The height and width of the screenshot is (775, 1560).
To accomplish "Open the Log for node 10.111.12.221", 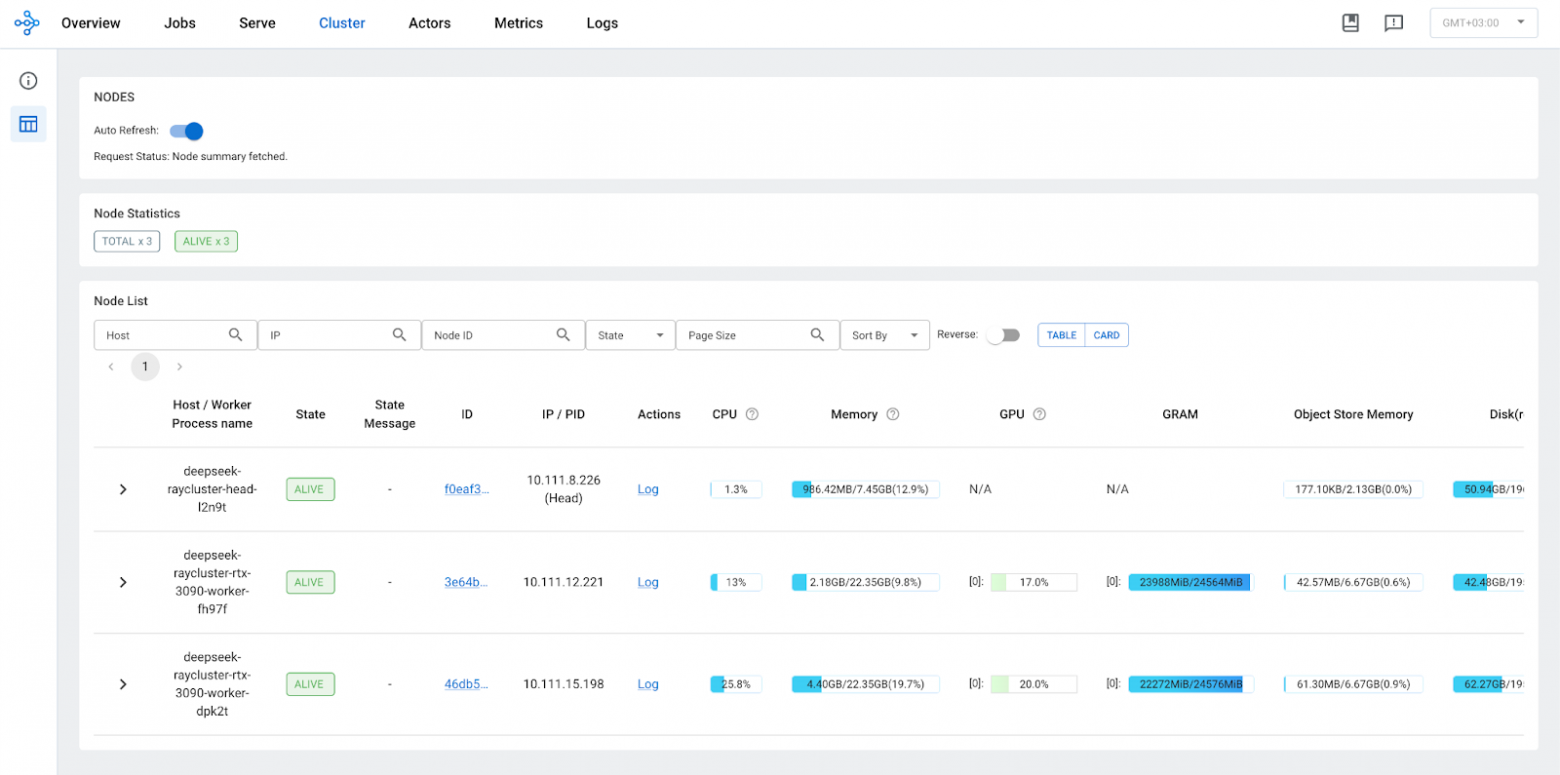I will click(647, 582).
